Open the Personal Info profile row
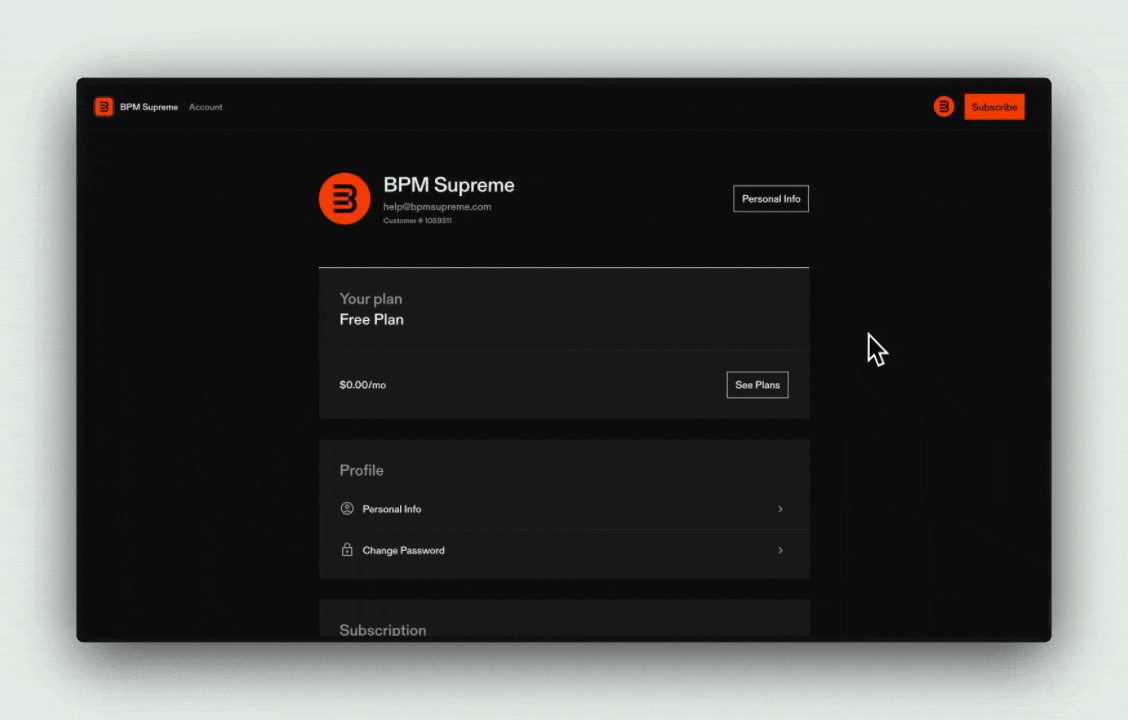 pyautogui.click(x=564, y=509)
